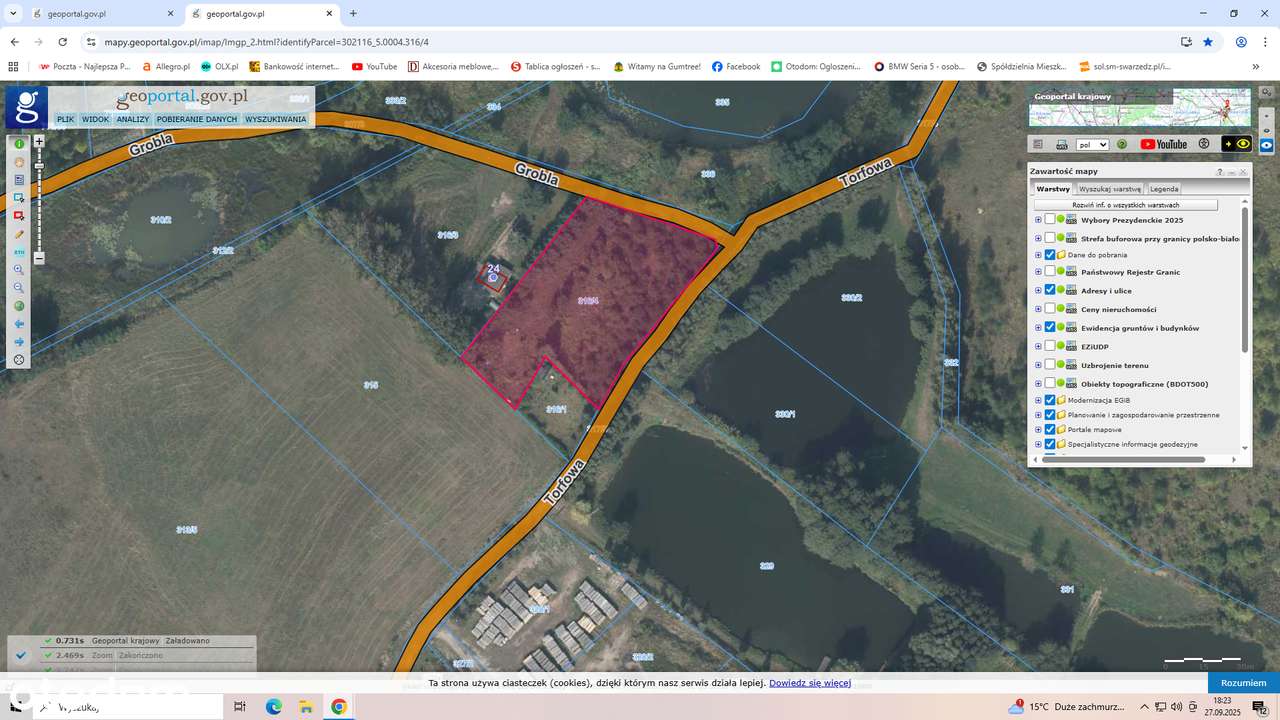
Task: Open the ANALIZY menu
Action: (x=132, y=119)
